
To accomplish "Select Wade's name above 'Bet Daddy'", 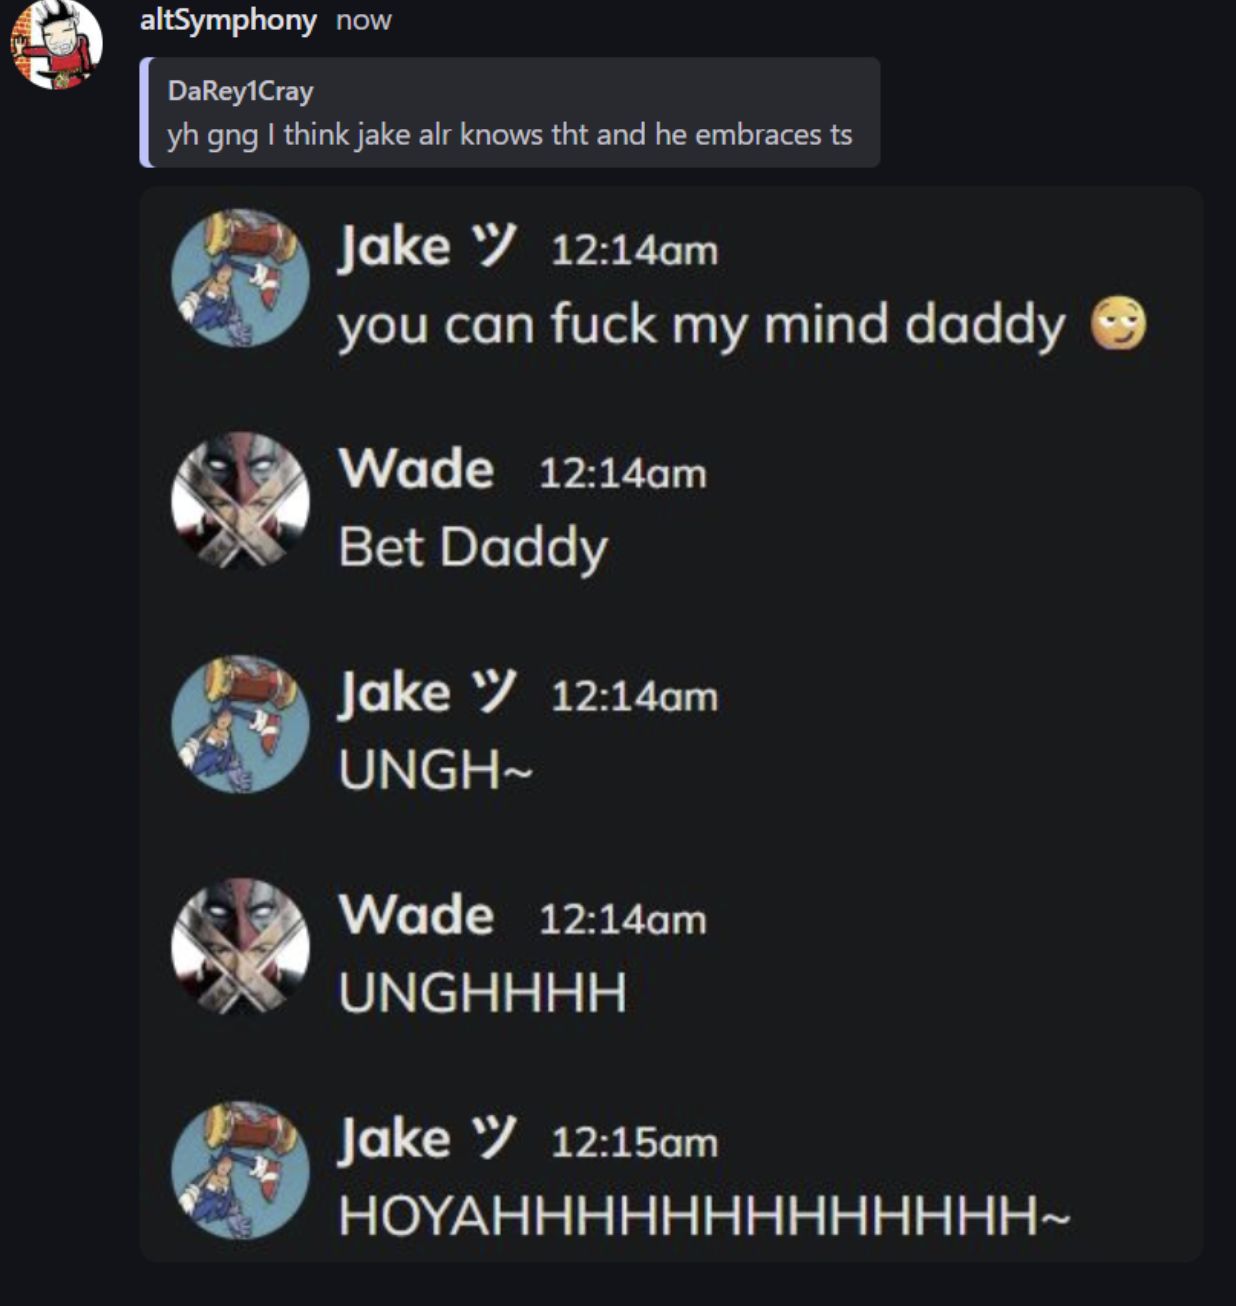I will (x=416, y=469).
